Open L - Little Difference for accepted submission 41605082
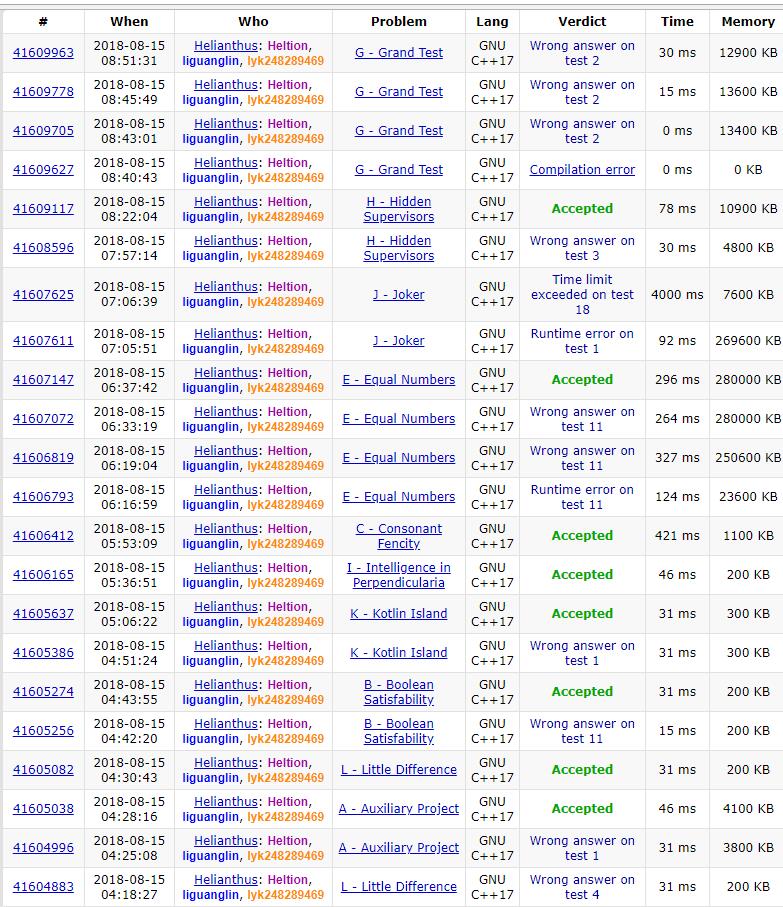This screenshot has height=907, width=783. tap(399, 770)
